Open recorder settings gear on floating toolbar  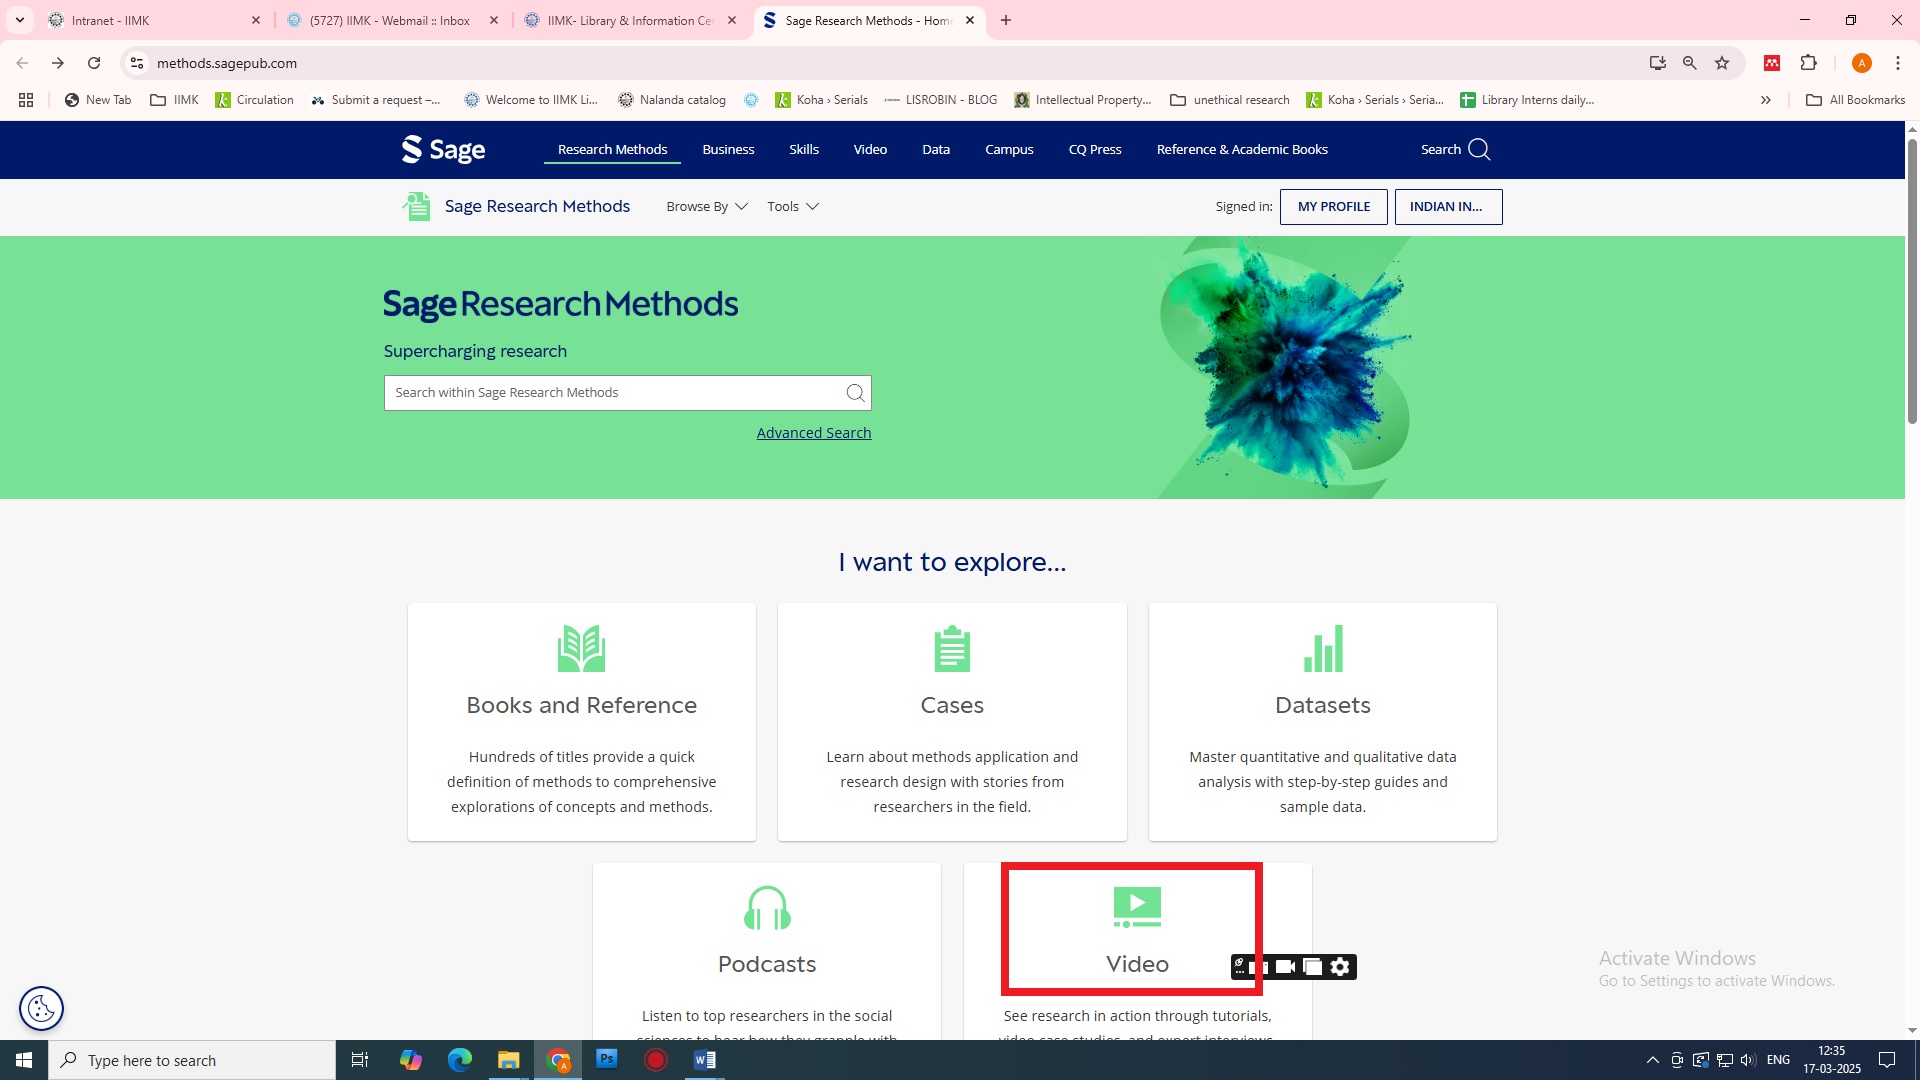coord(1340,967)
